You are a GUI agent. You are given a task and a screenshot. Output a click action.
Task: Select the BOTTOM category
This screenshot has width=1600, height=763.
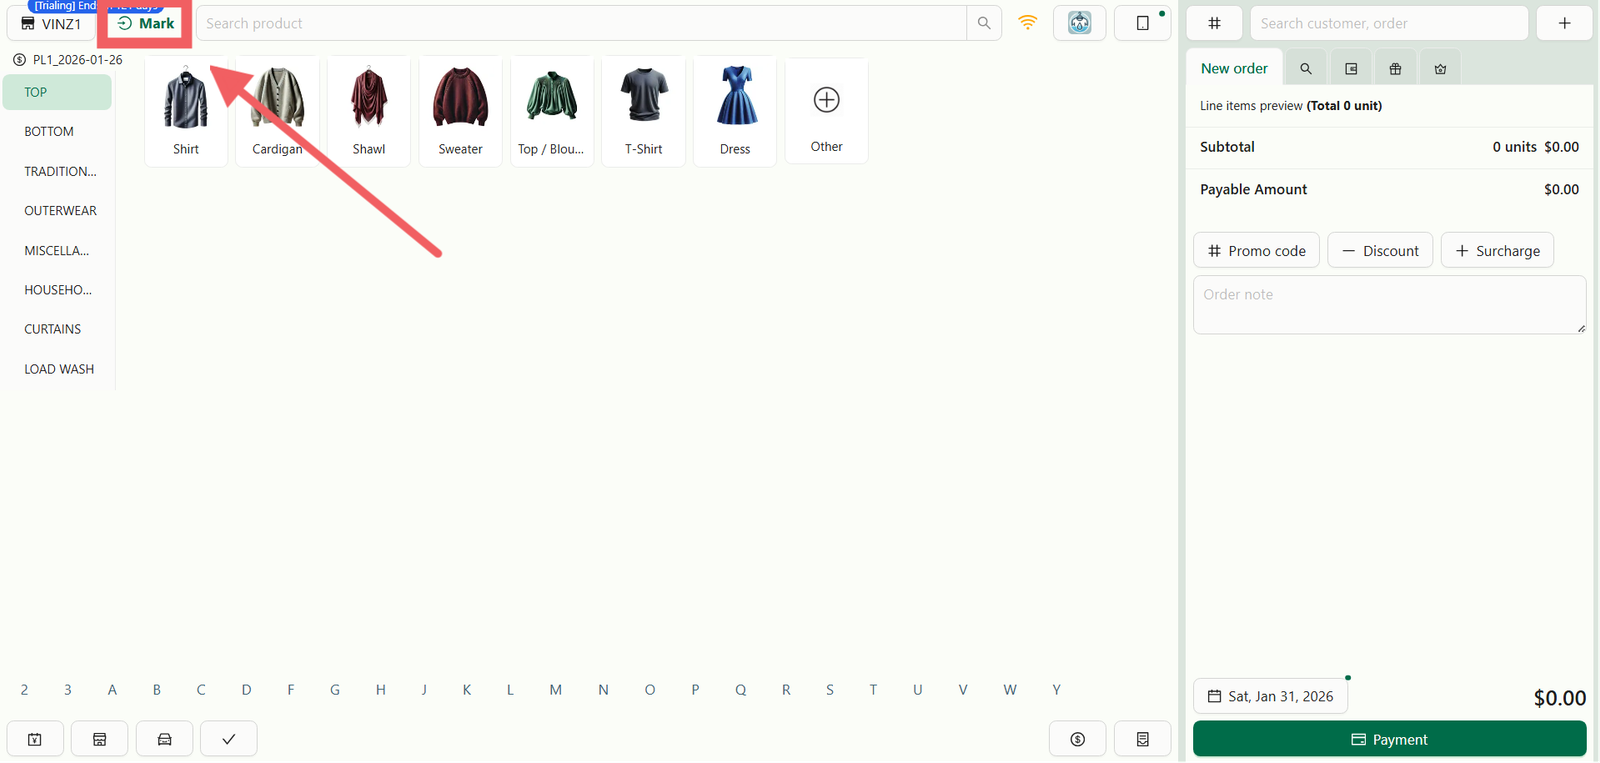click(x=57, y=131)
